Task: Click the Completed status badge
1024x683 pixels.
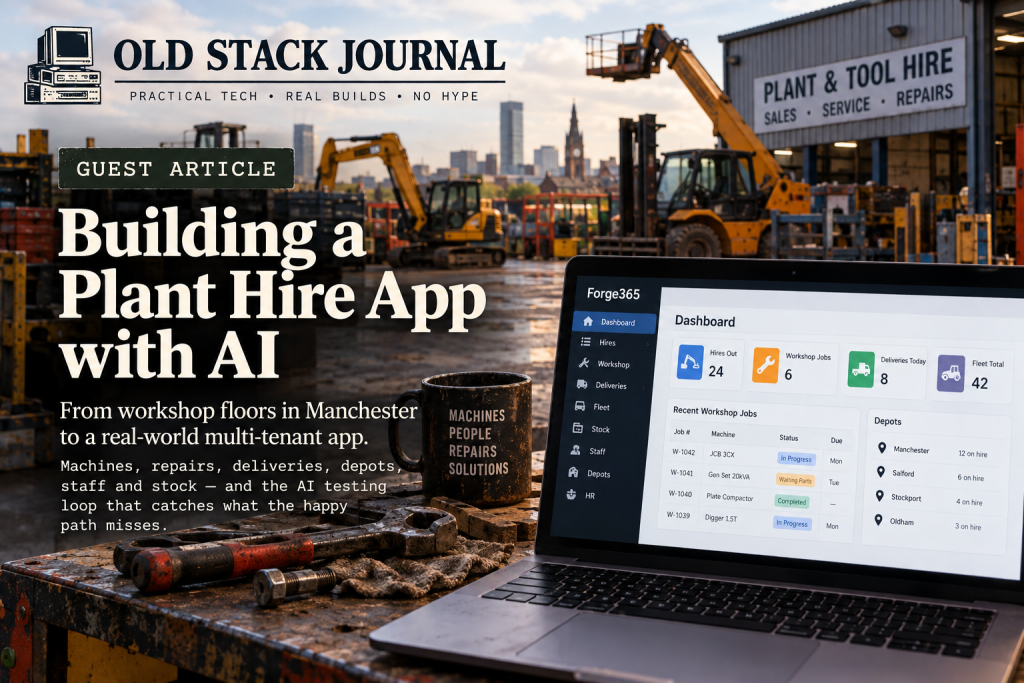Action: [x=792, y=501]
